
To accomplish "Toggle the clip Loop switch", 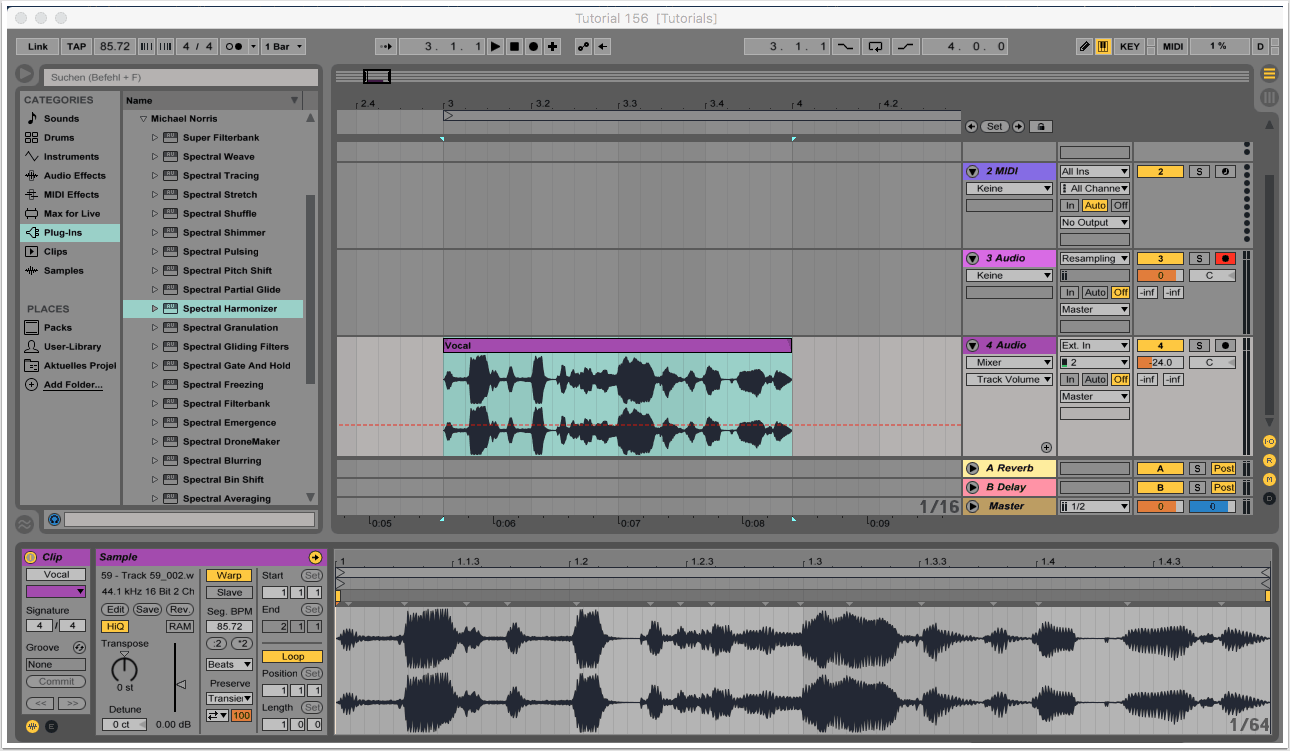I will (x=292, y=657).
